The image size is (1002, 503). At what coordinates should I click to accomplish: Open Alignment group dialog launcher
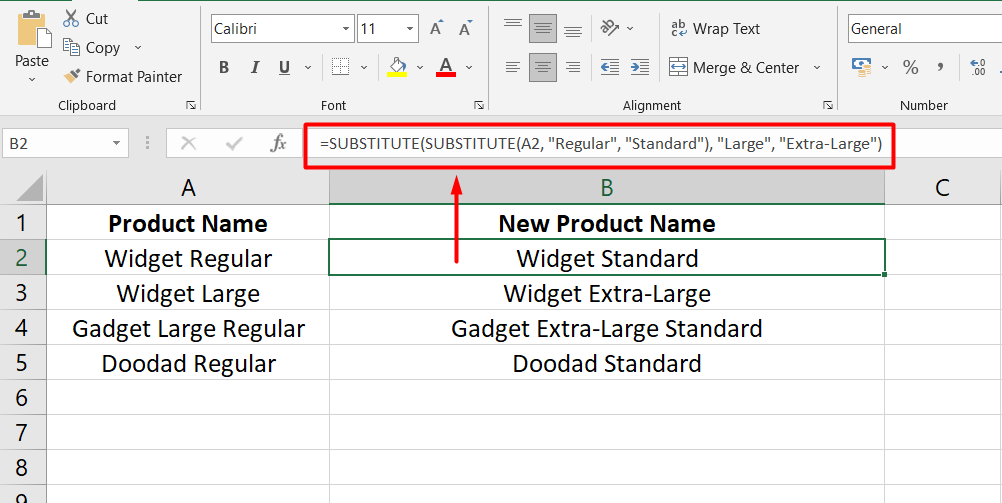tap(828, 105)
